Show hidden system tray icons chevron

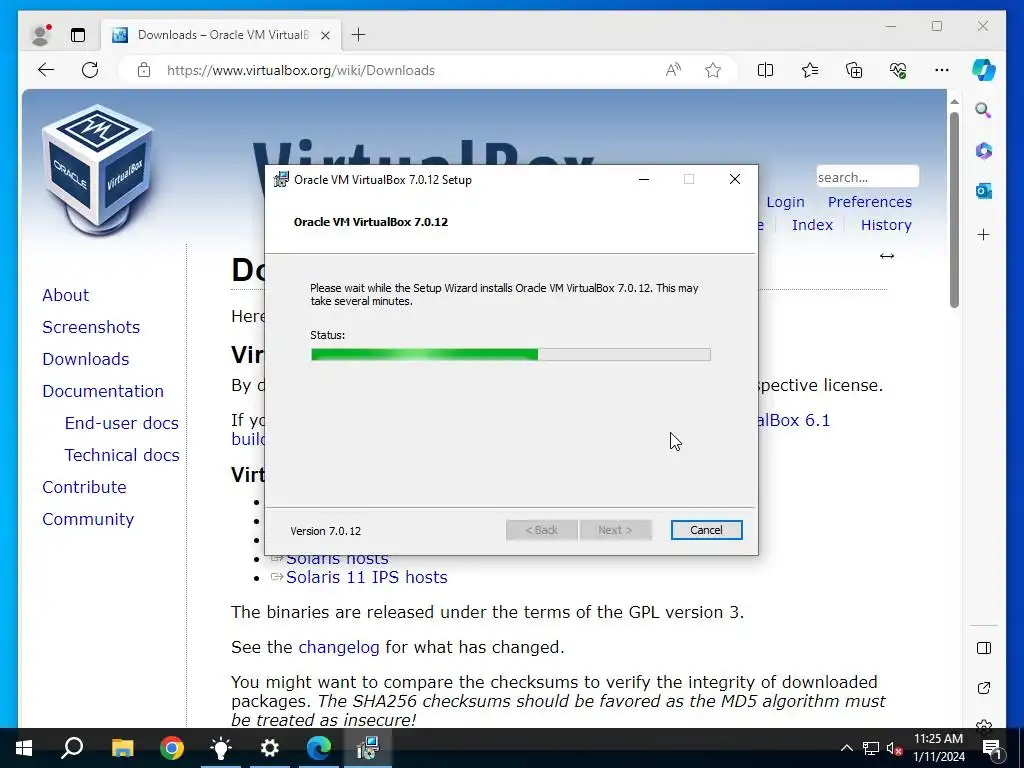point(846,748)
